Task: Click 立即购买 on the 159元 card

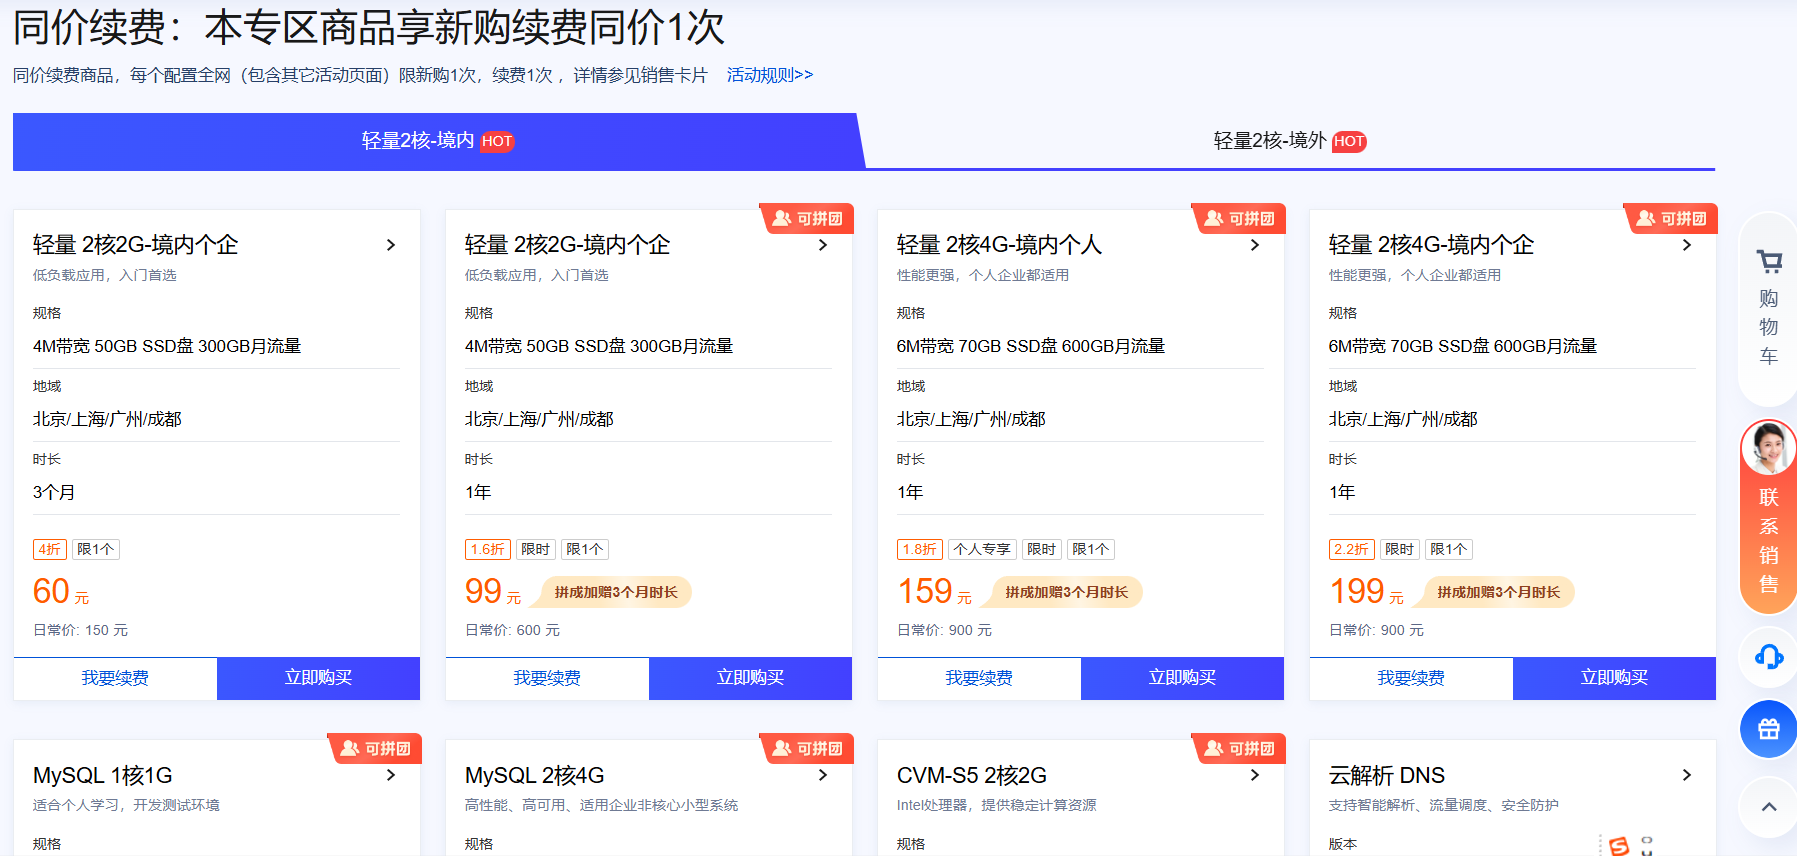Action: tap(1182, 678)
